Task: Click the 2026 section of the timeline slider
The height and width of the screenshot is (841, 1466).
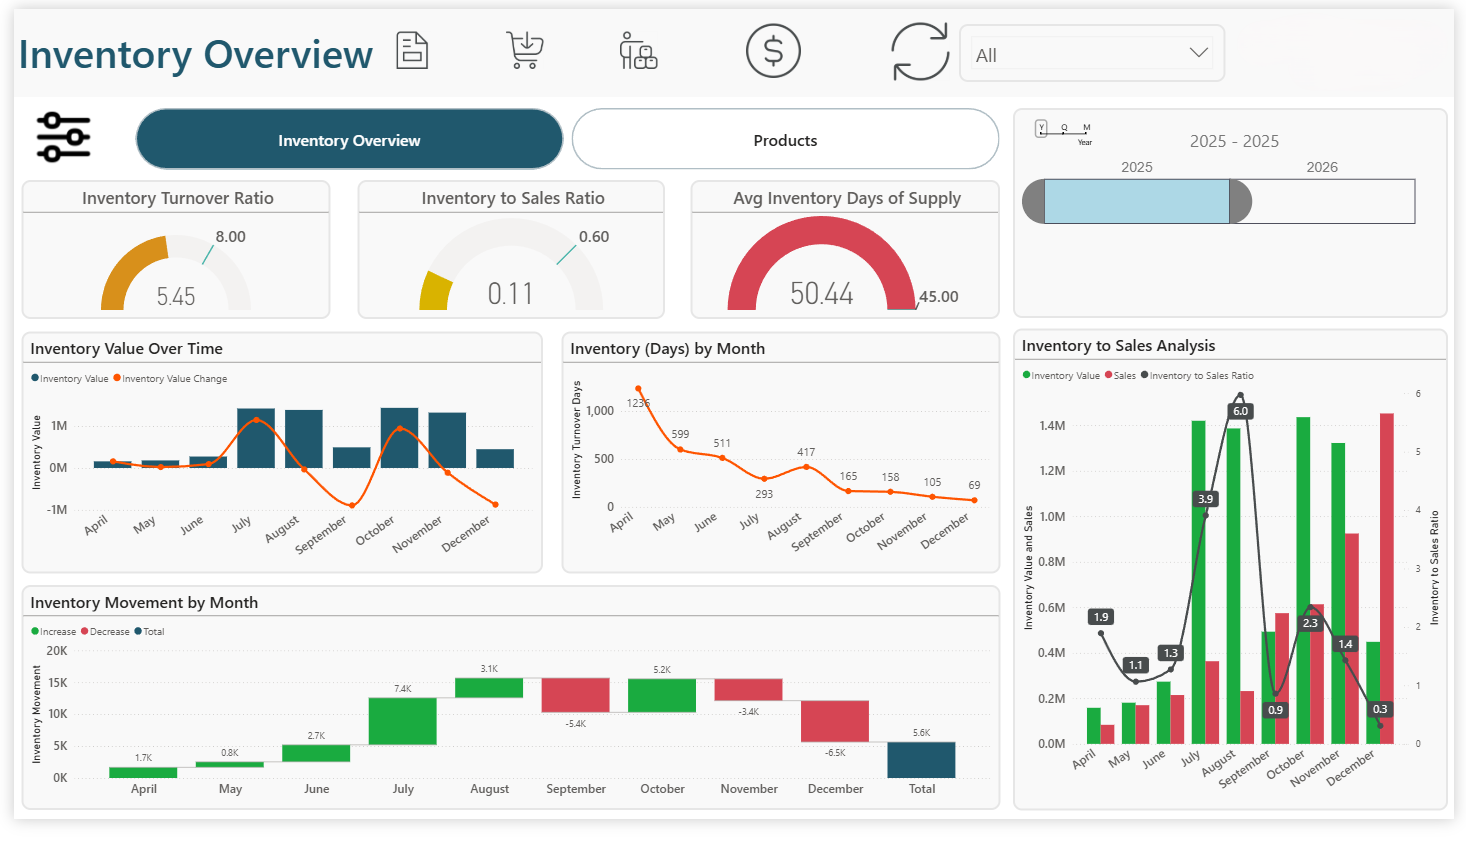Action: [x=1322, y=201]
